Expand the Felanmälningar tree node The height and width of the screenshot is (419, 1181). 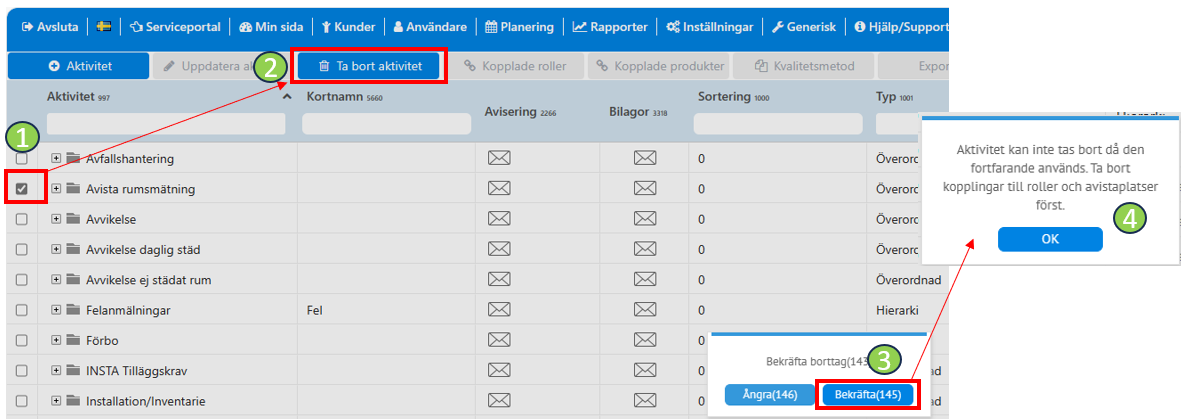(56, 309)
